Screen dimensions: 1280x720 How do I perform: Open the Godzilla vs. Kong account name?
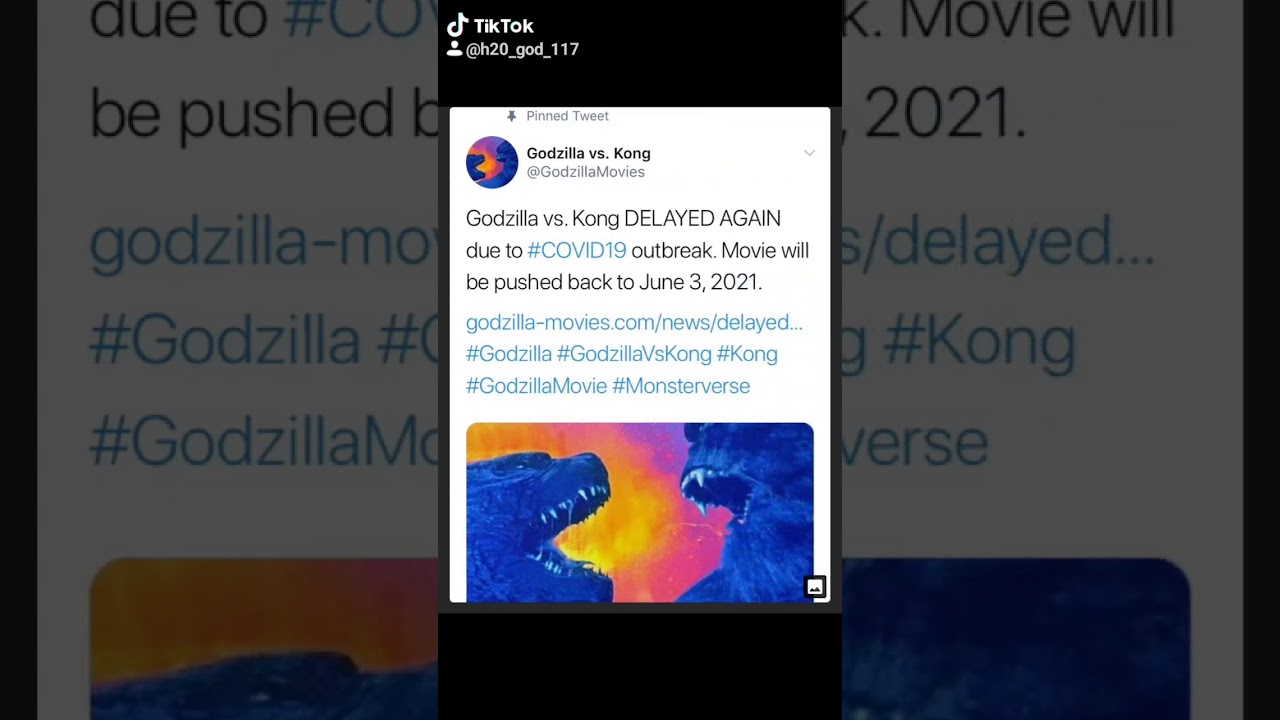pos(588,153)
